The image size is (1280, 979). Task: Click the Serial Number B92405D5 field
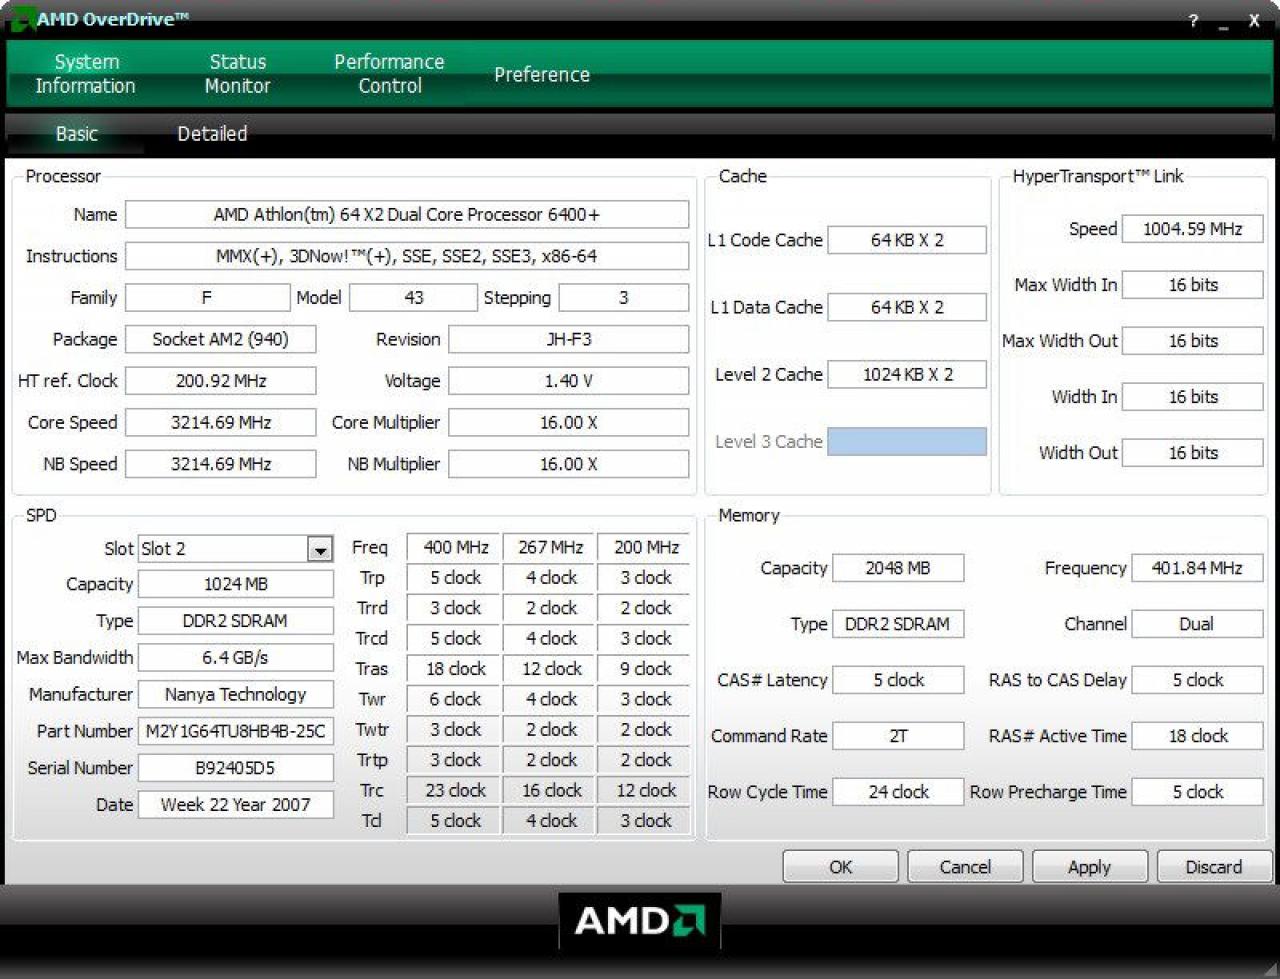[x=235, y=768]
